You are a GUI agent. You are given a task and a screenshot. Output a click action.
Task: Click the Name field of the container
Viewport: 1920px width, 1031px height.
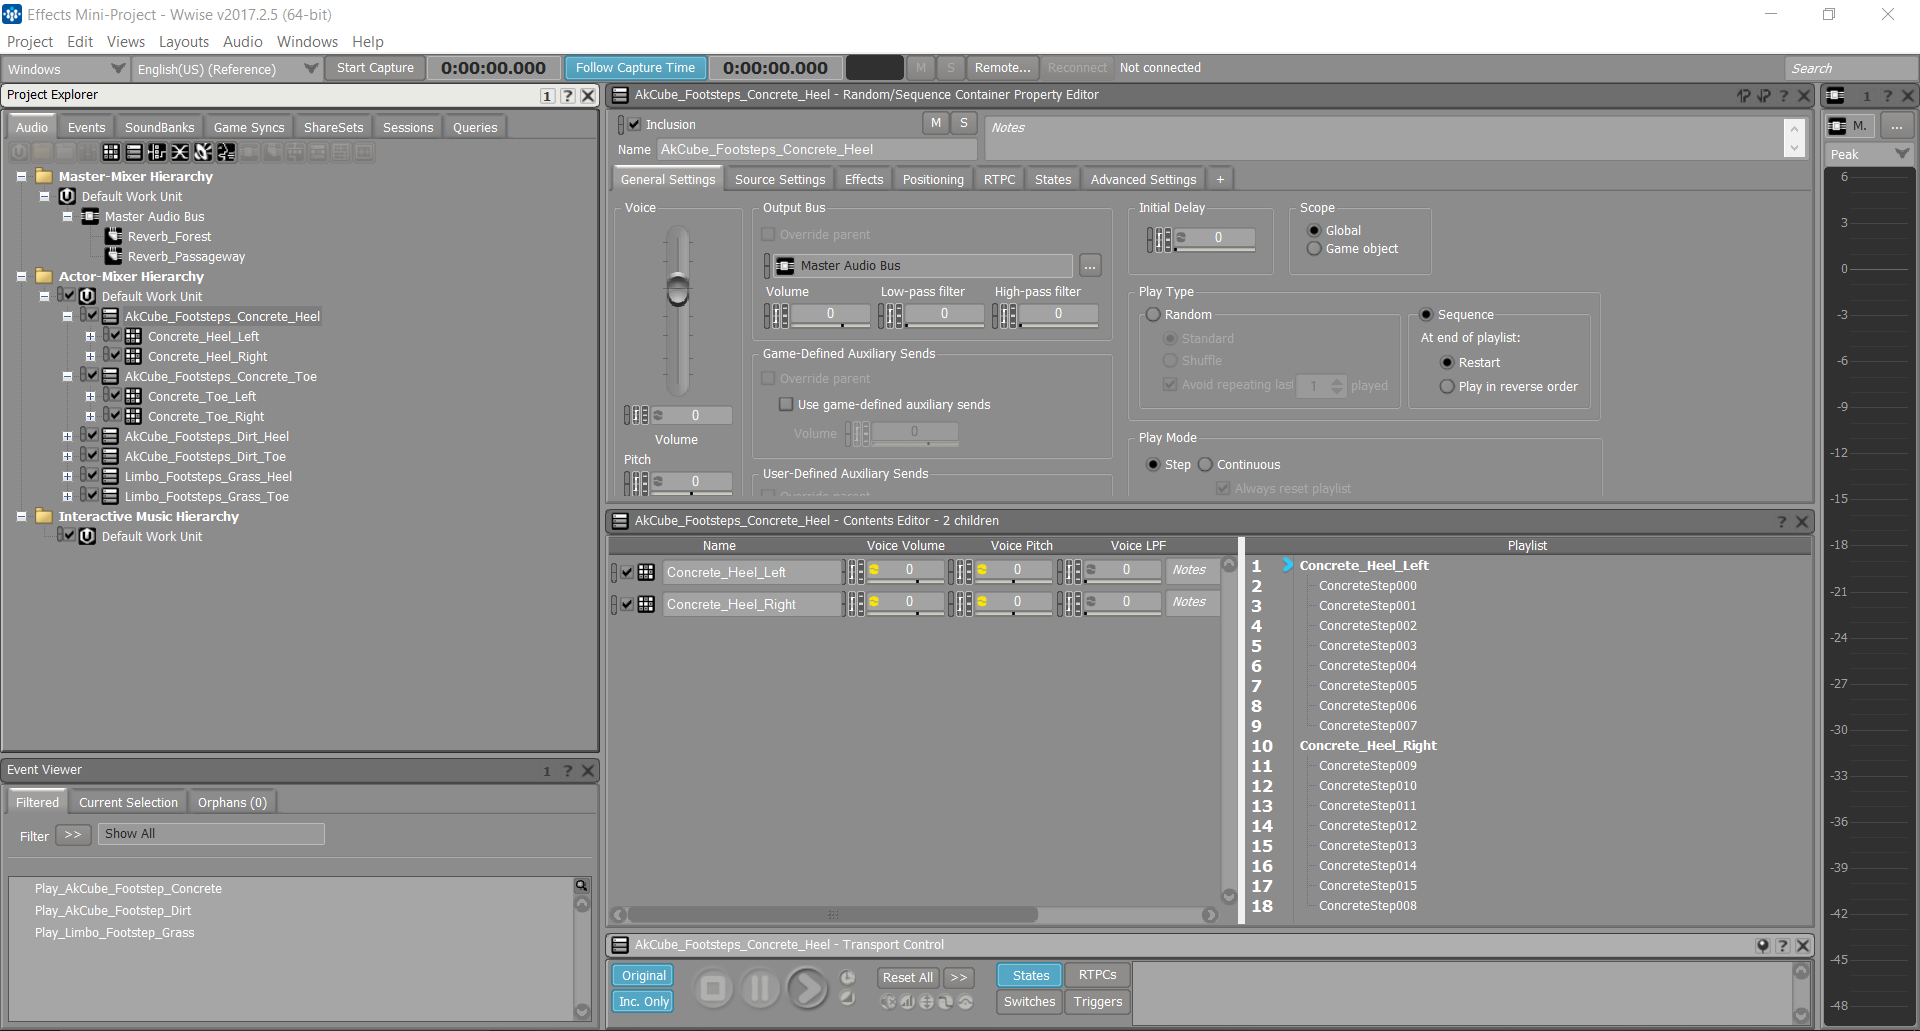817,150
